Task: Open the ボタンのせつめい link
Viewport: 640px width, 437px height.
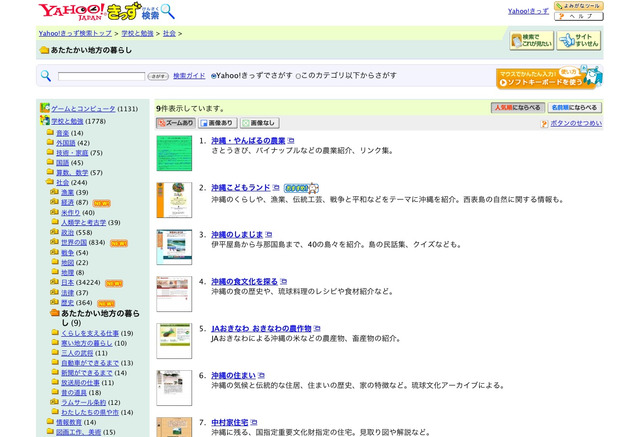Action: pos(576,123)
